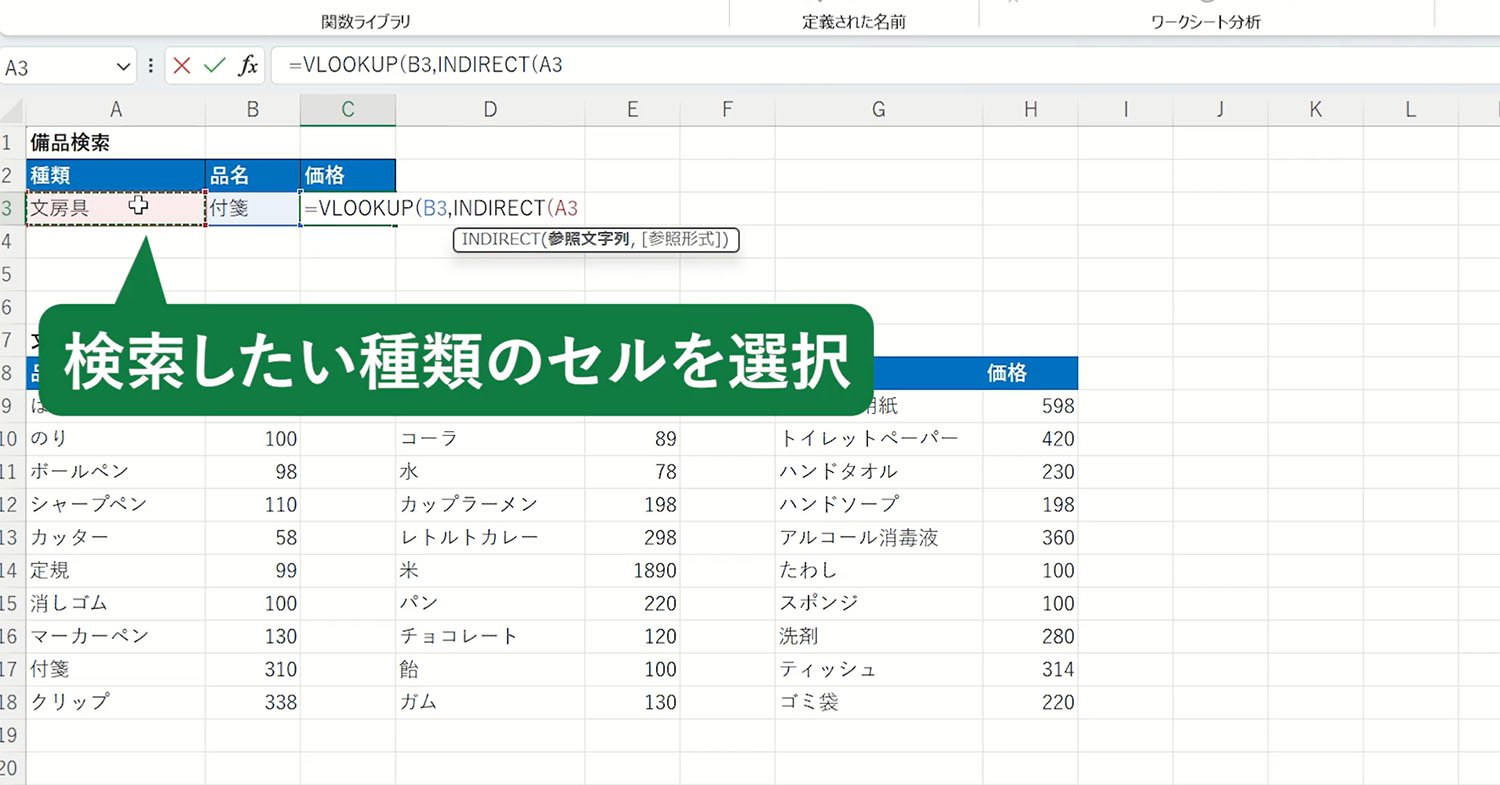Click the cell containing チョコレート
The height and width of the screenshot is (785, 1500).
click(490, 636)
